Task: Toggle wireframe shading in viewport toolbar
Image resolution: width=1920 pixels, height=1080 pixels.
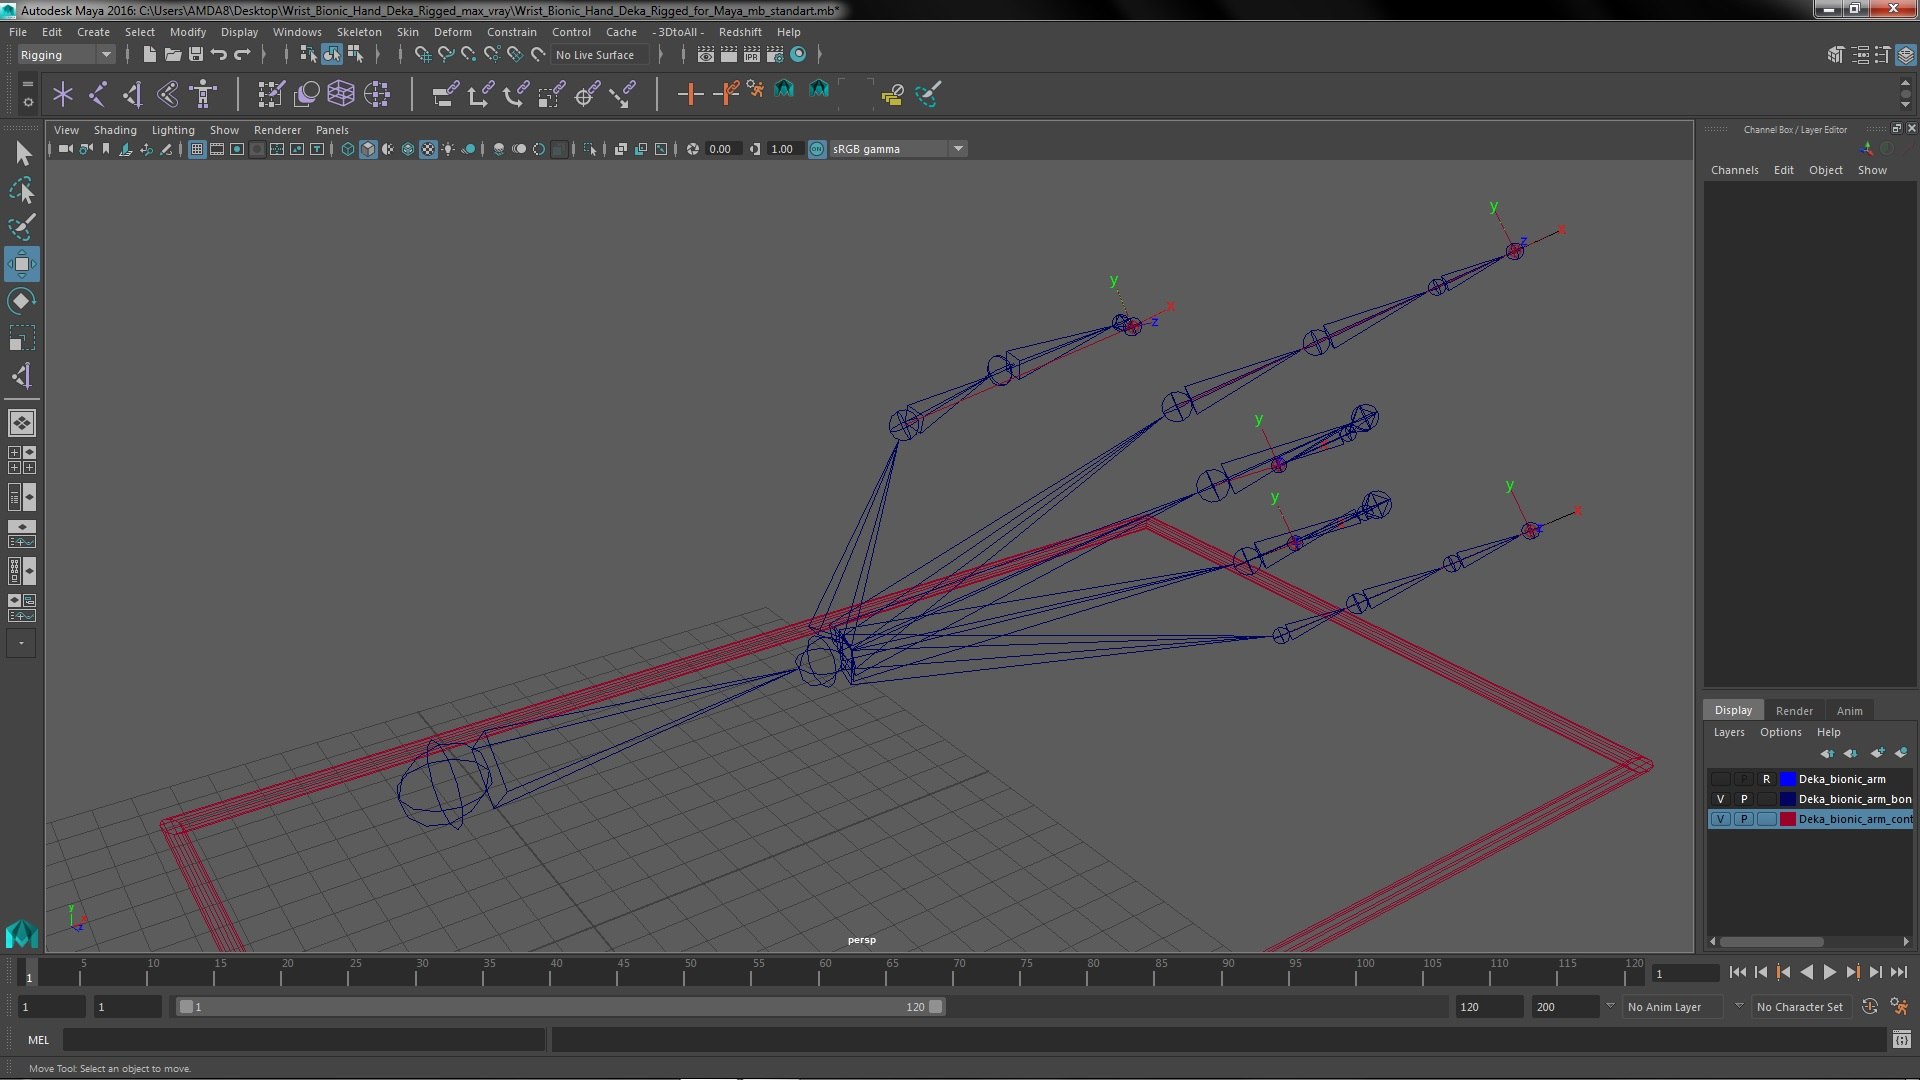Action: (347, 149)
